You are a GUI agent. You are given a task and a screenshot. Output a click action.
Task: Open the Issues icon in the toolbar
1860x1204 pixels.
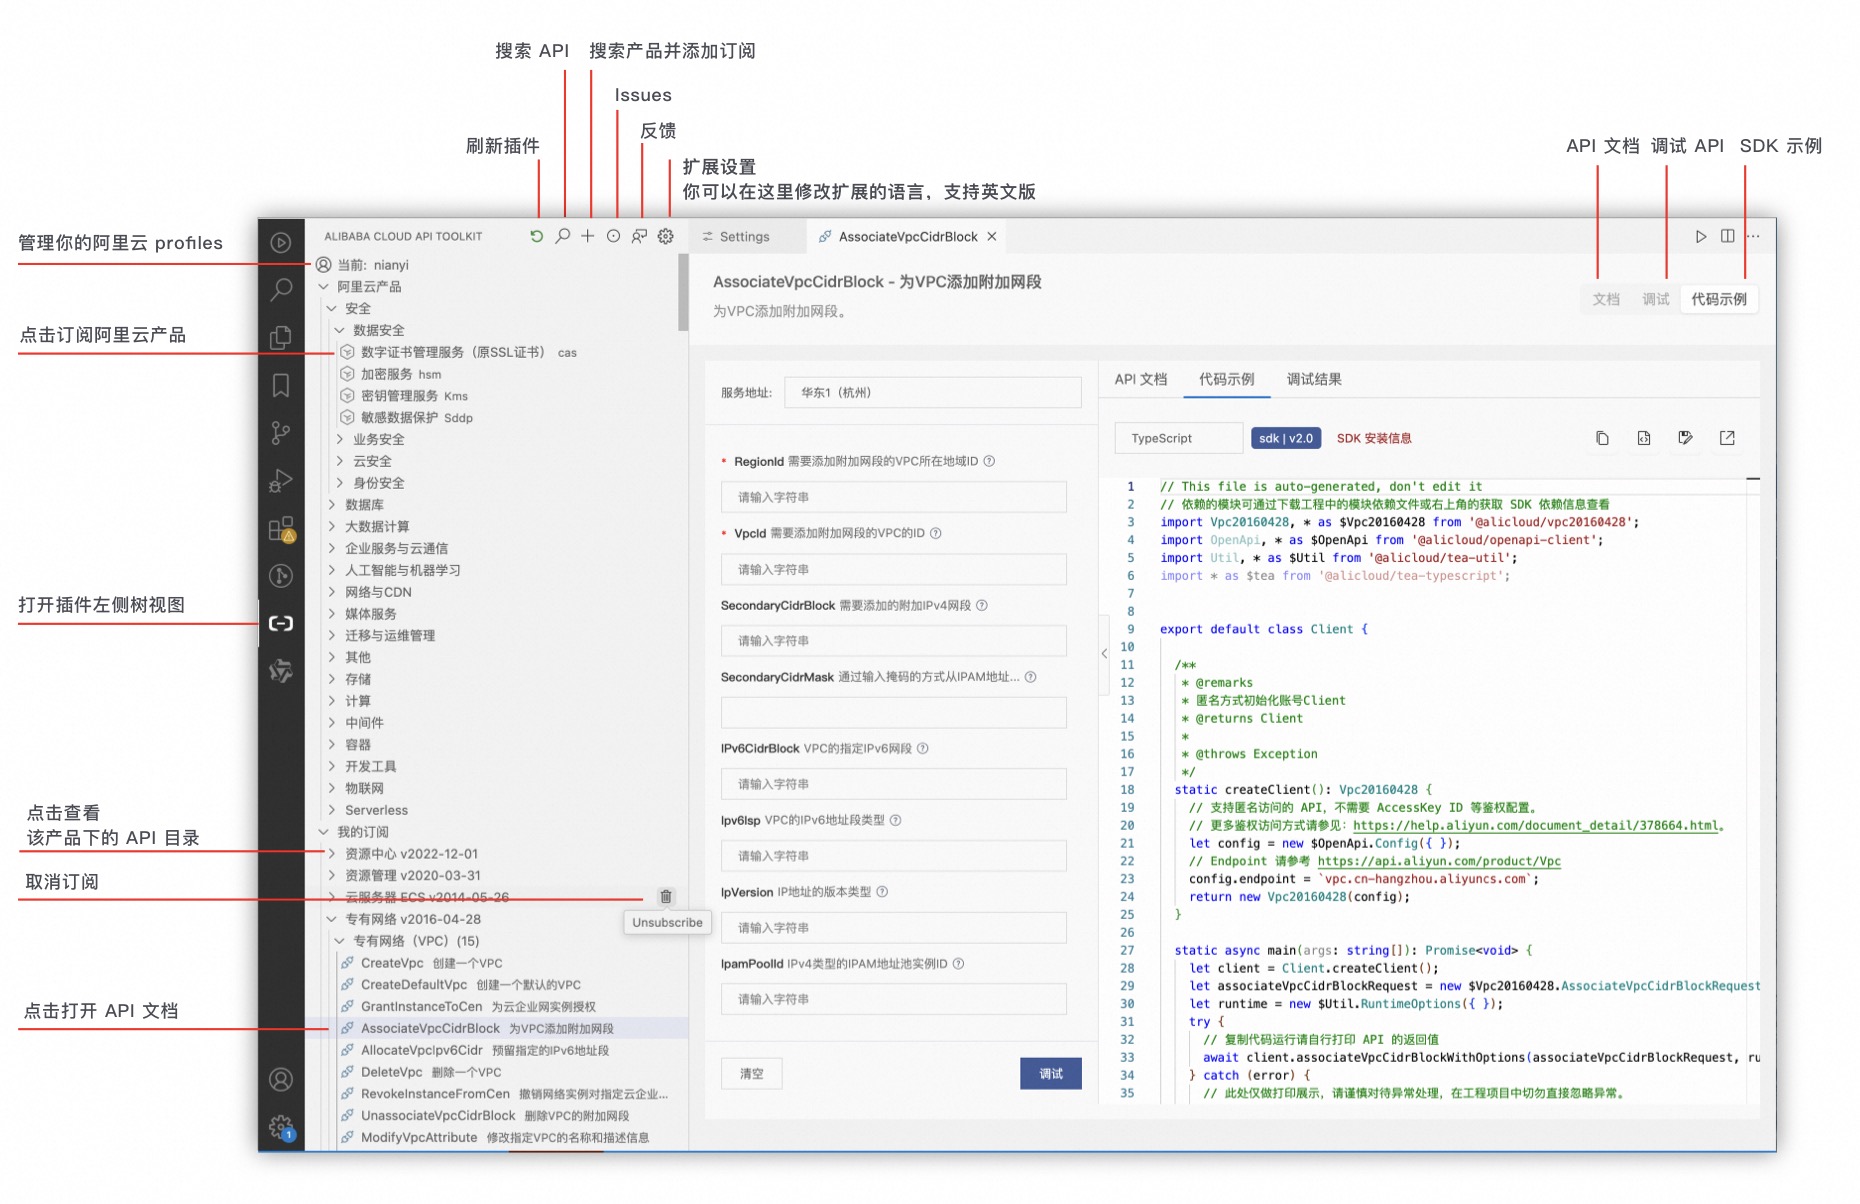(612, 236)
